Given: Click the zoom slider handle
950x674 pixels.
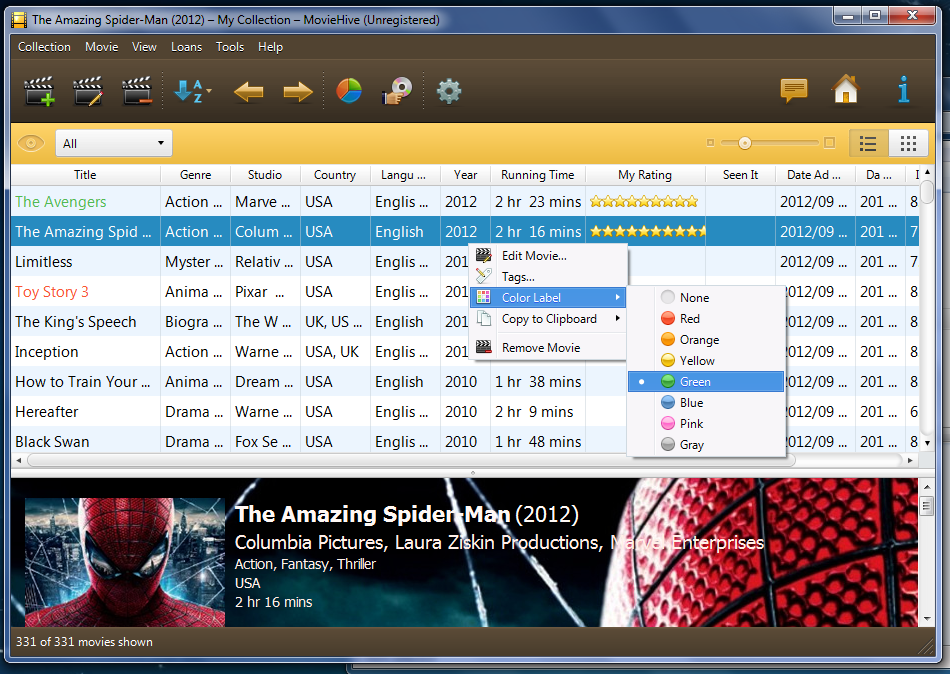Looking at the screenshot, I should (x=745, y=143).
